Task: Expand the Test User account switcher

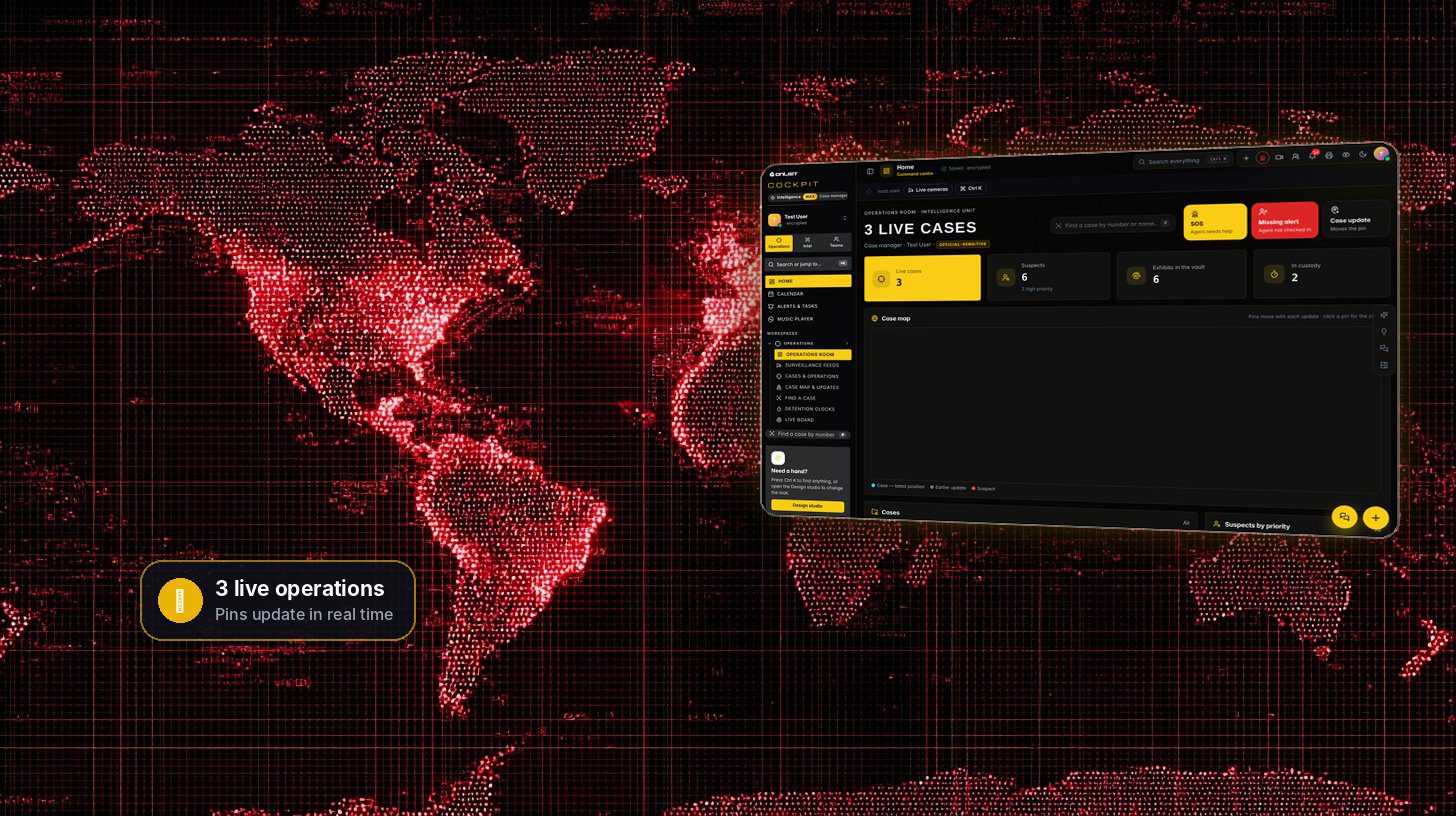Action: (x=808, y=219)
